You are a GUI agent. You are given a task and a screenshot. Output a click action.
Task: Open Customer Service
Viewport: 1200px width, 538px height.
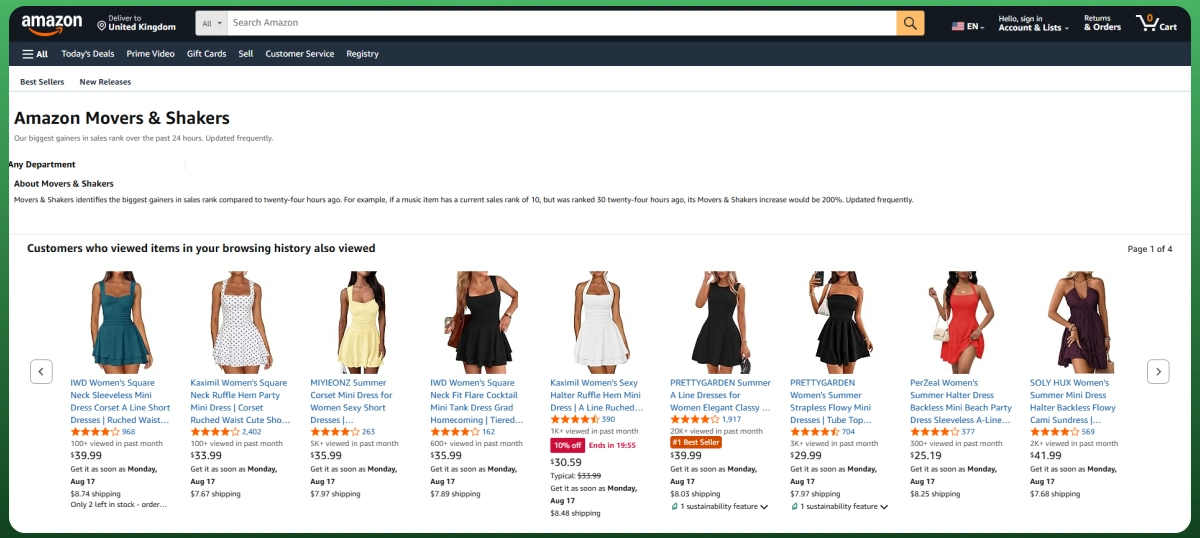click(300, 54)
